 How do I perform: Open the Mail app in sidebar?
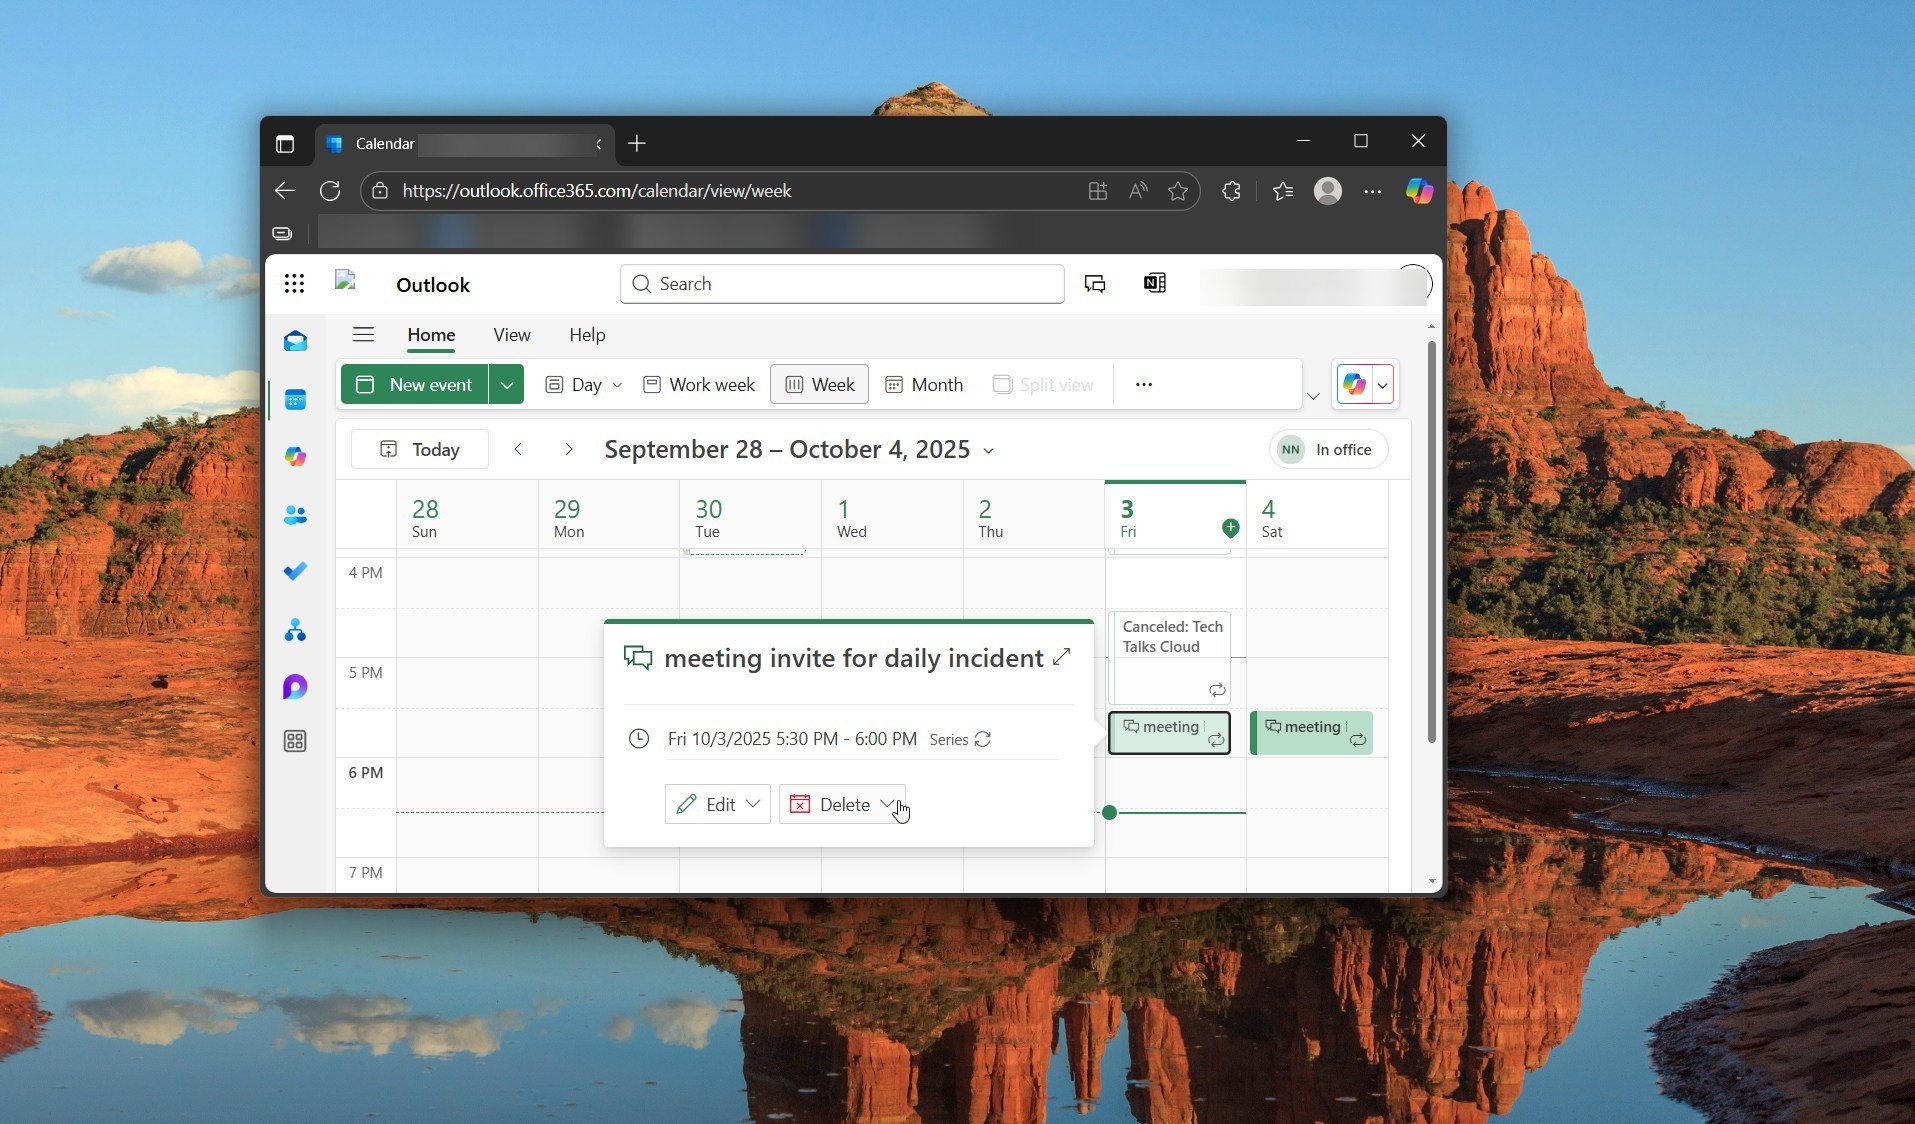pos(295,342)
